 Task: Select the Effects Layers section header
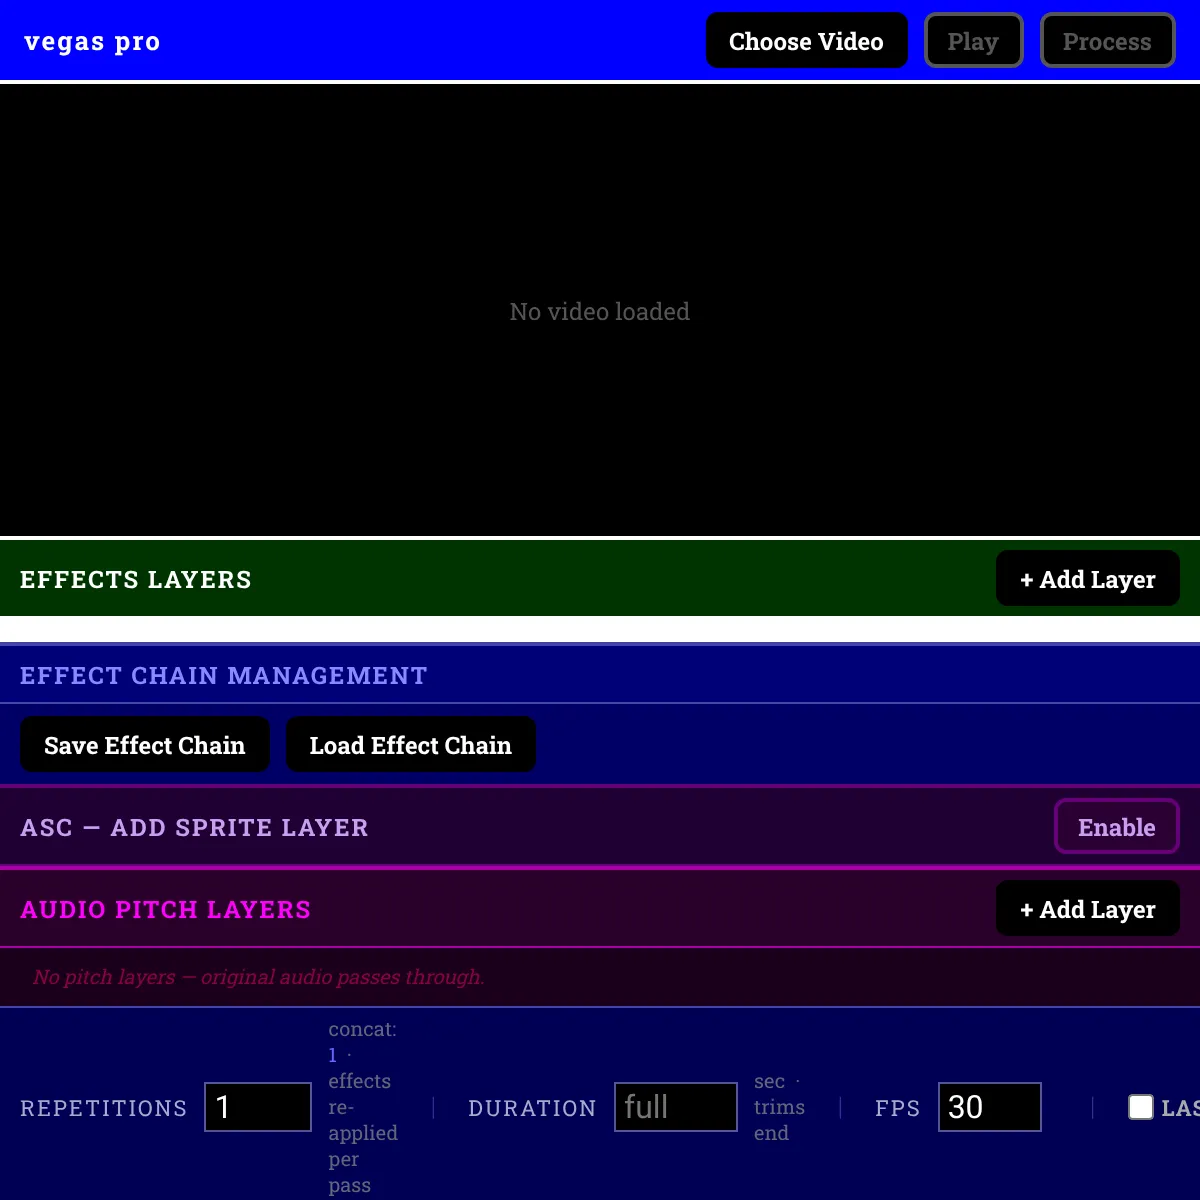coord(136,579)
